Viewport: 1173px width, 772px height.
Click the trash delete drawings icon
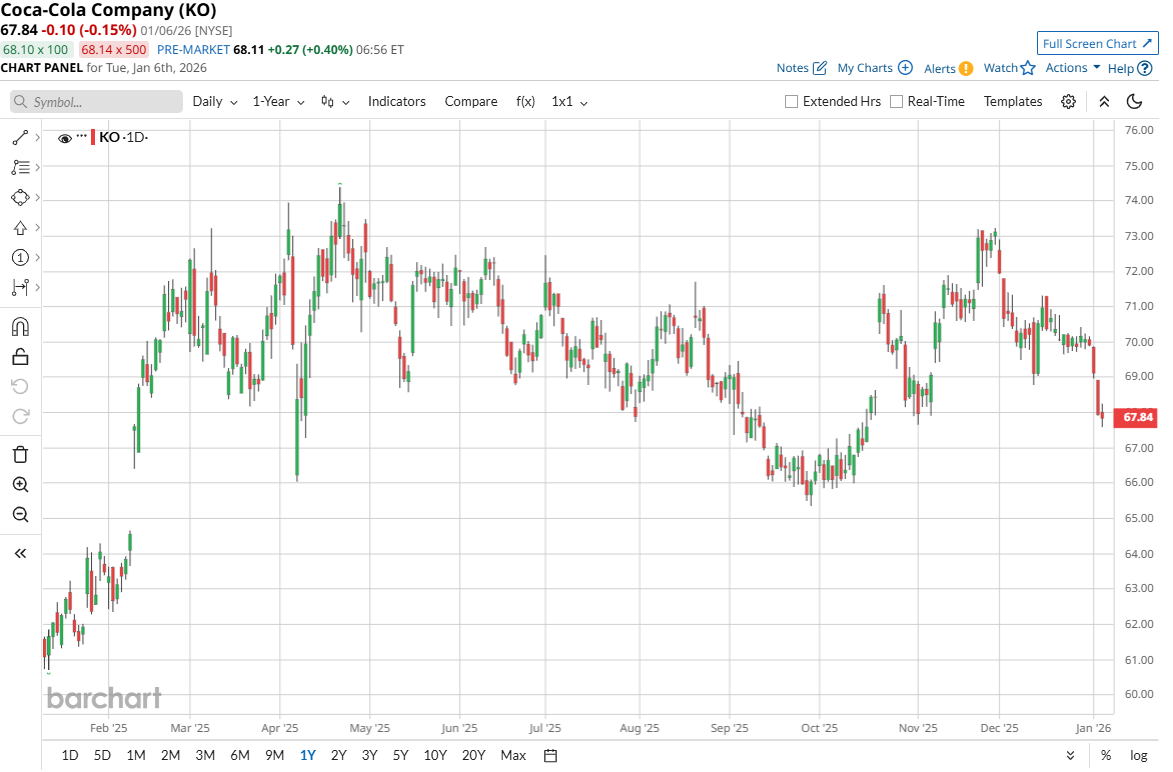click(20, 454)
